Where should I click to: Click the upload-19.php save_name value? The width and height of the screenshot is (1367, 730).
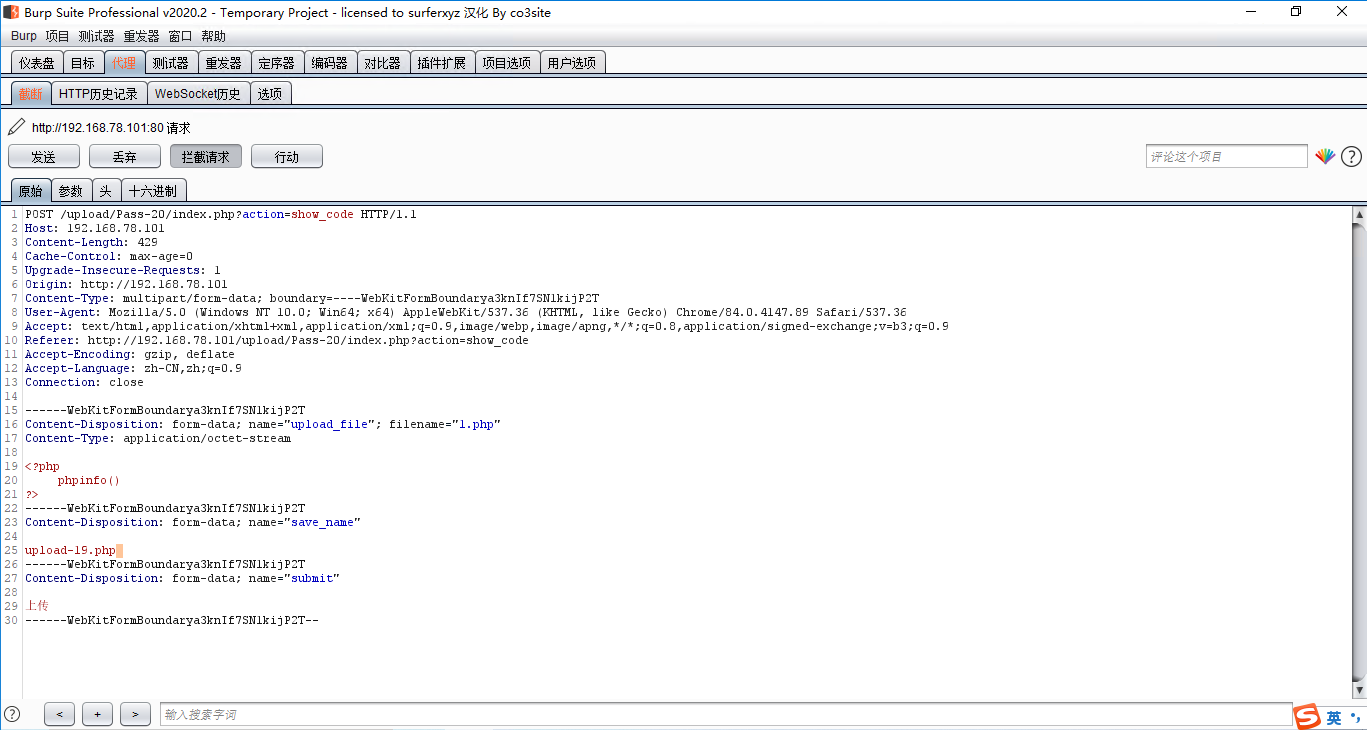tap(70, 550)
